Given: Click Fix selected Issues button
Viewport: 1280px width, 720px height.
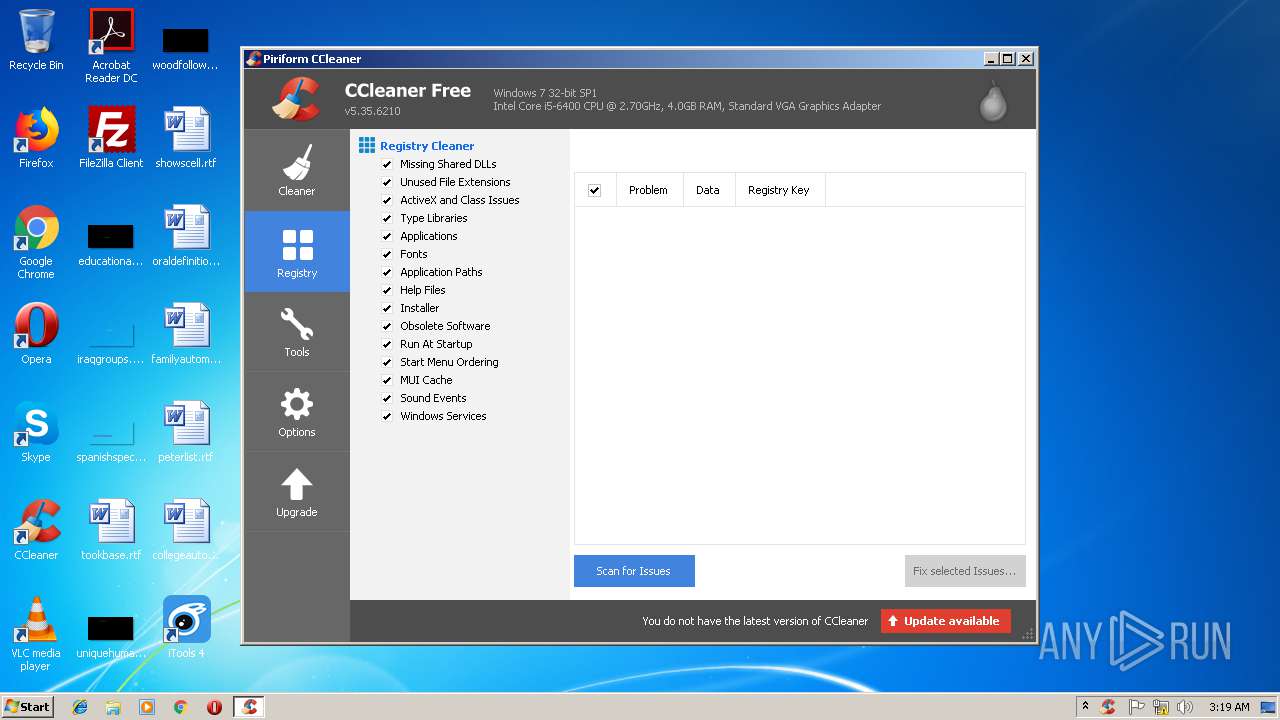Looking at the screenshot, I should coord(965,571).
